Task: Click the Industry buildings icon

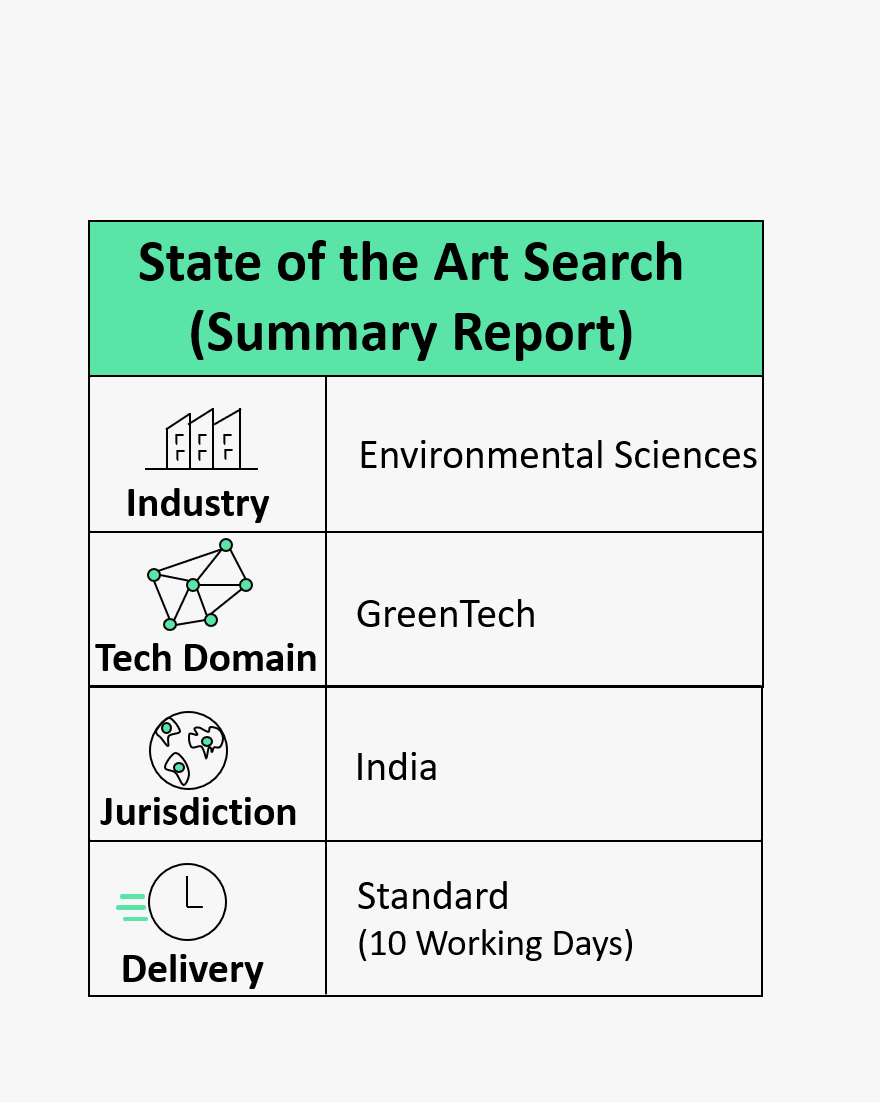Action: tap(202, 439)
